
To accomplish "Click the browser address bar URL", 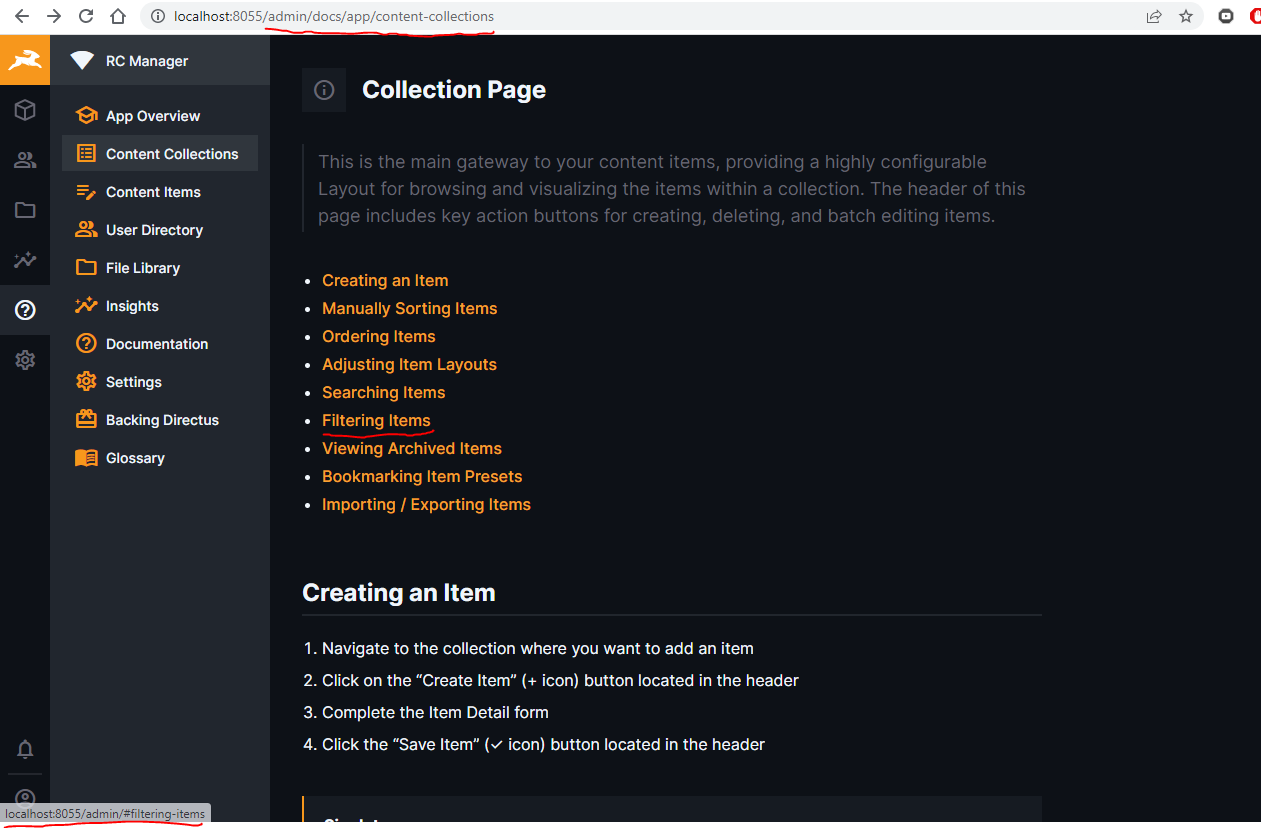I will pyautogui.click(x=333, y=16).
